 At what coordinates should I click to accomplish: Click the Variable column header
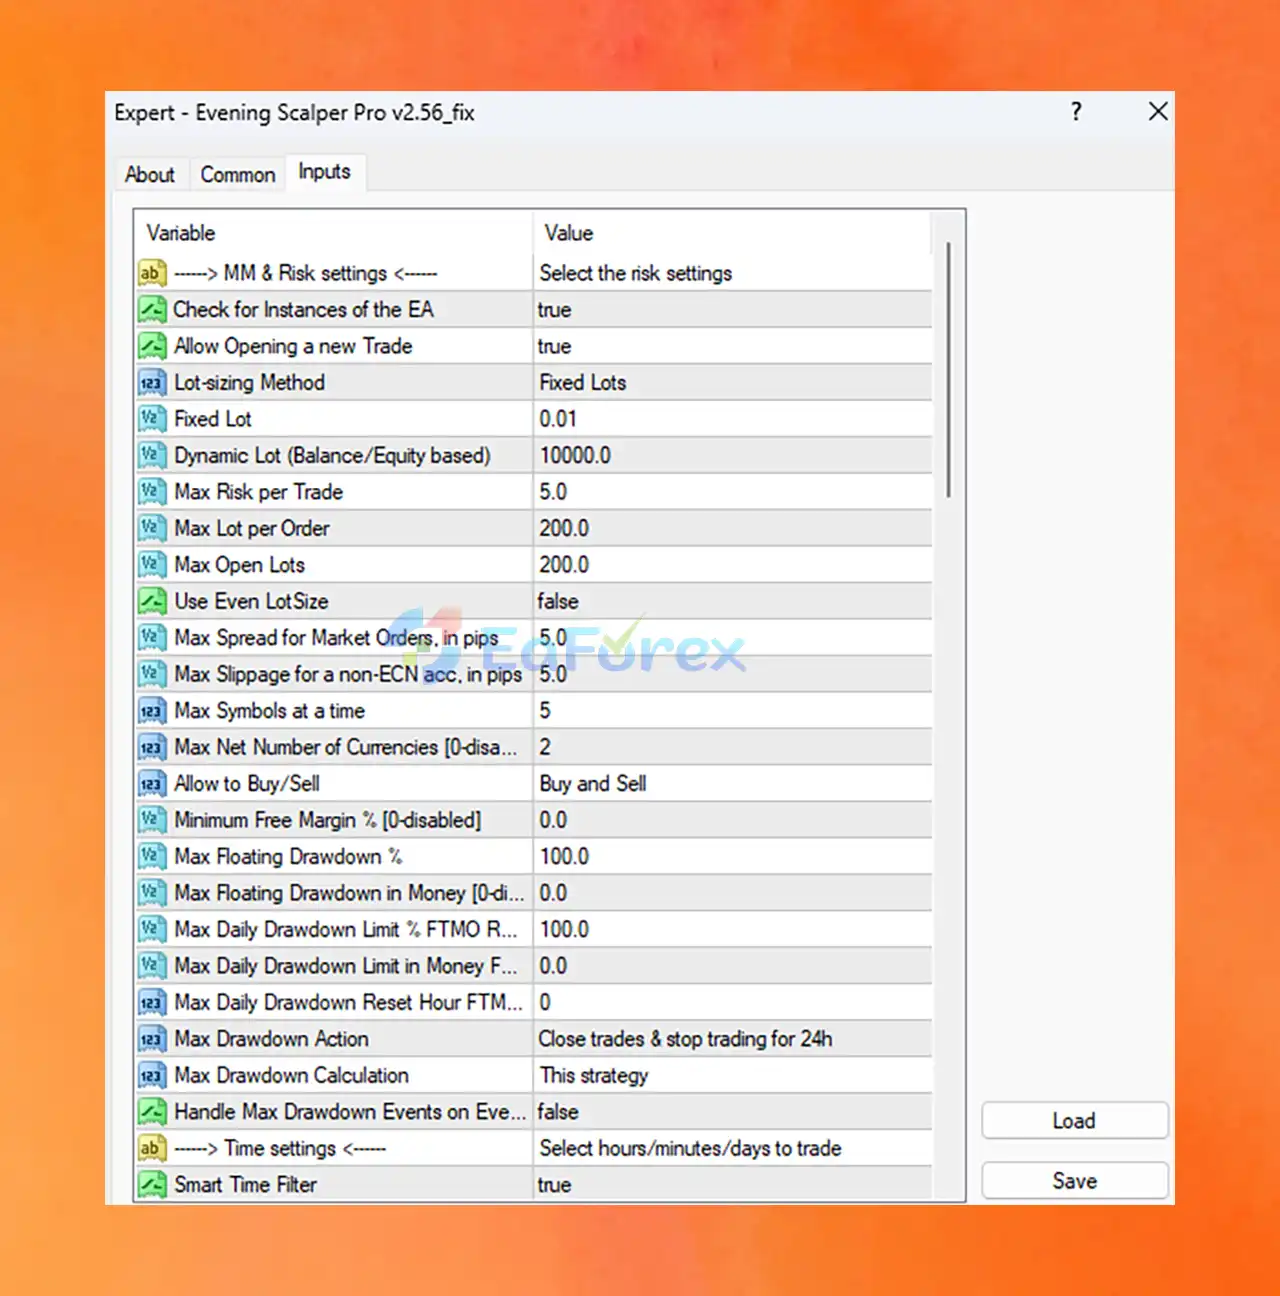point(334,233)
